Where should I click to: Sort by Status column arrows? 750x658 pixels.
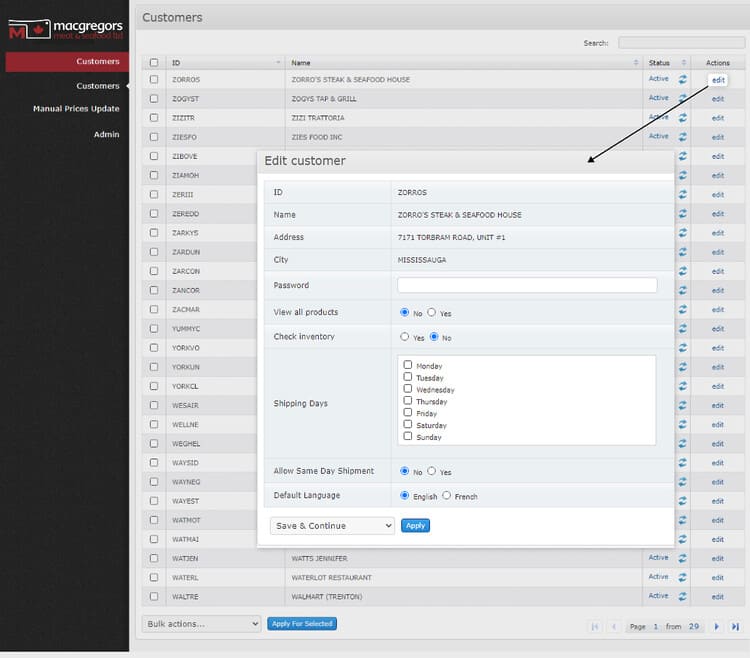click(x=684, y=63)
